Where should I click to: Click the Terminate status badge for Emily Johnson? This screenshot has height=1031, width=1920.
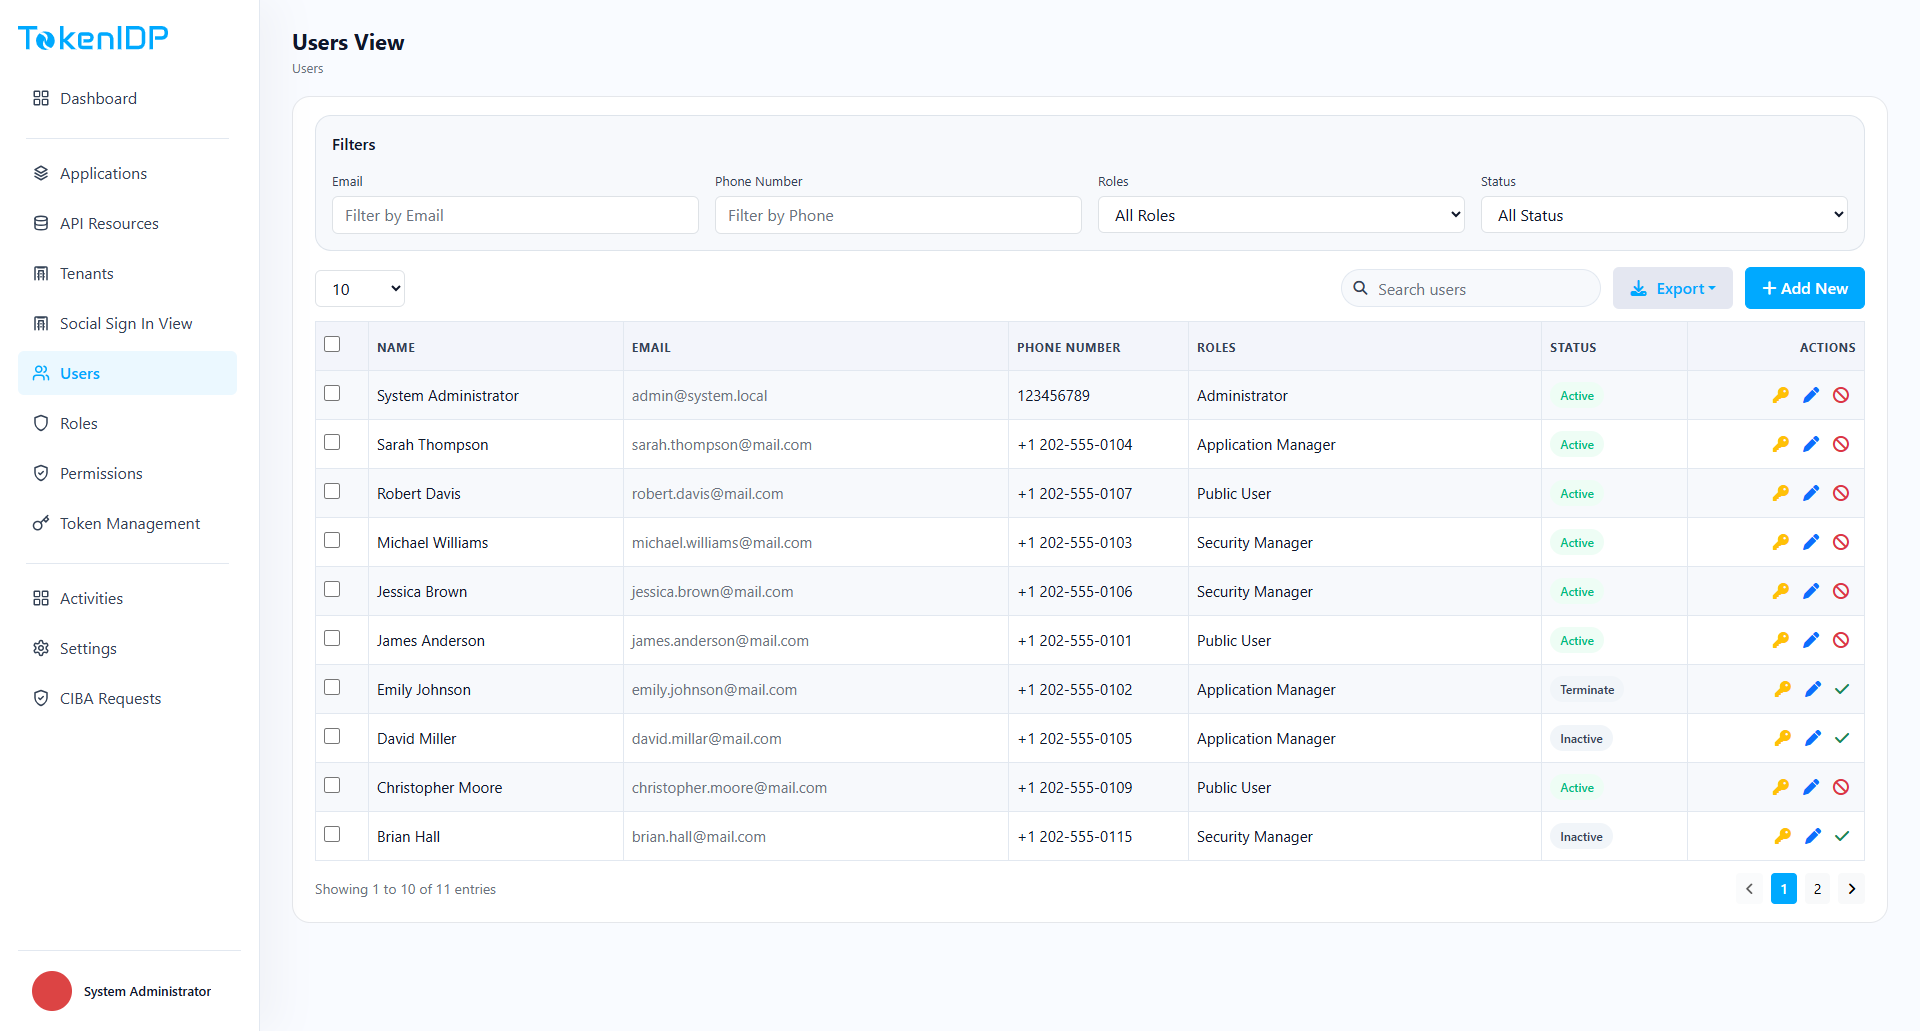[x=1587, y=689]
